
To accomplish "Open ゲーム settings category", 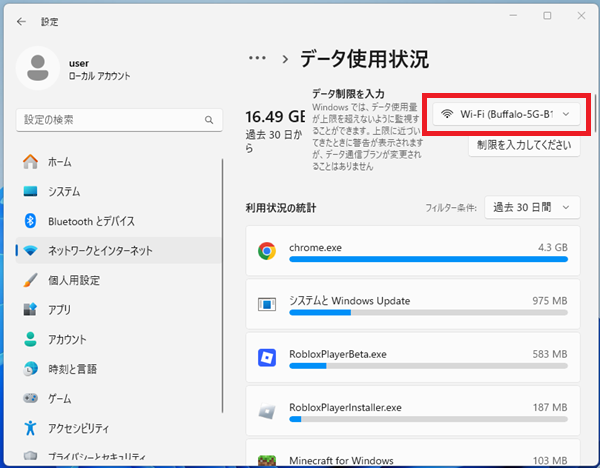I will point(119,398).
